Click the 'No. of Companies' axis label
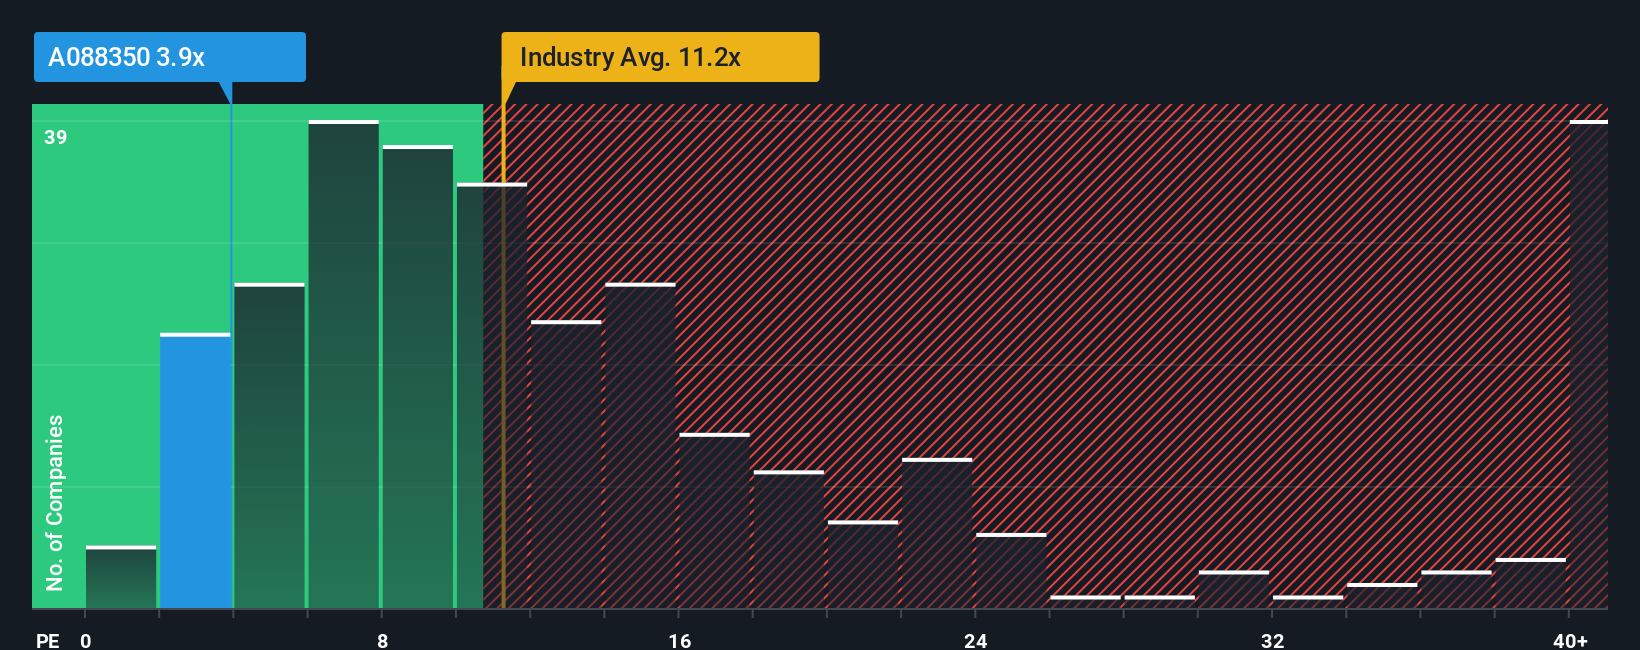 [55, 502]
